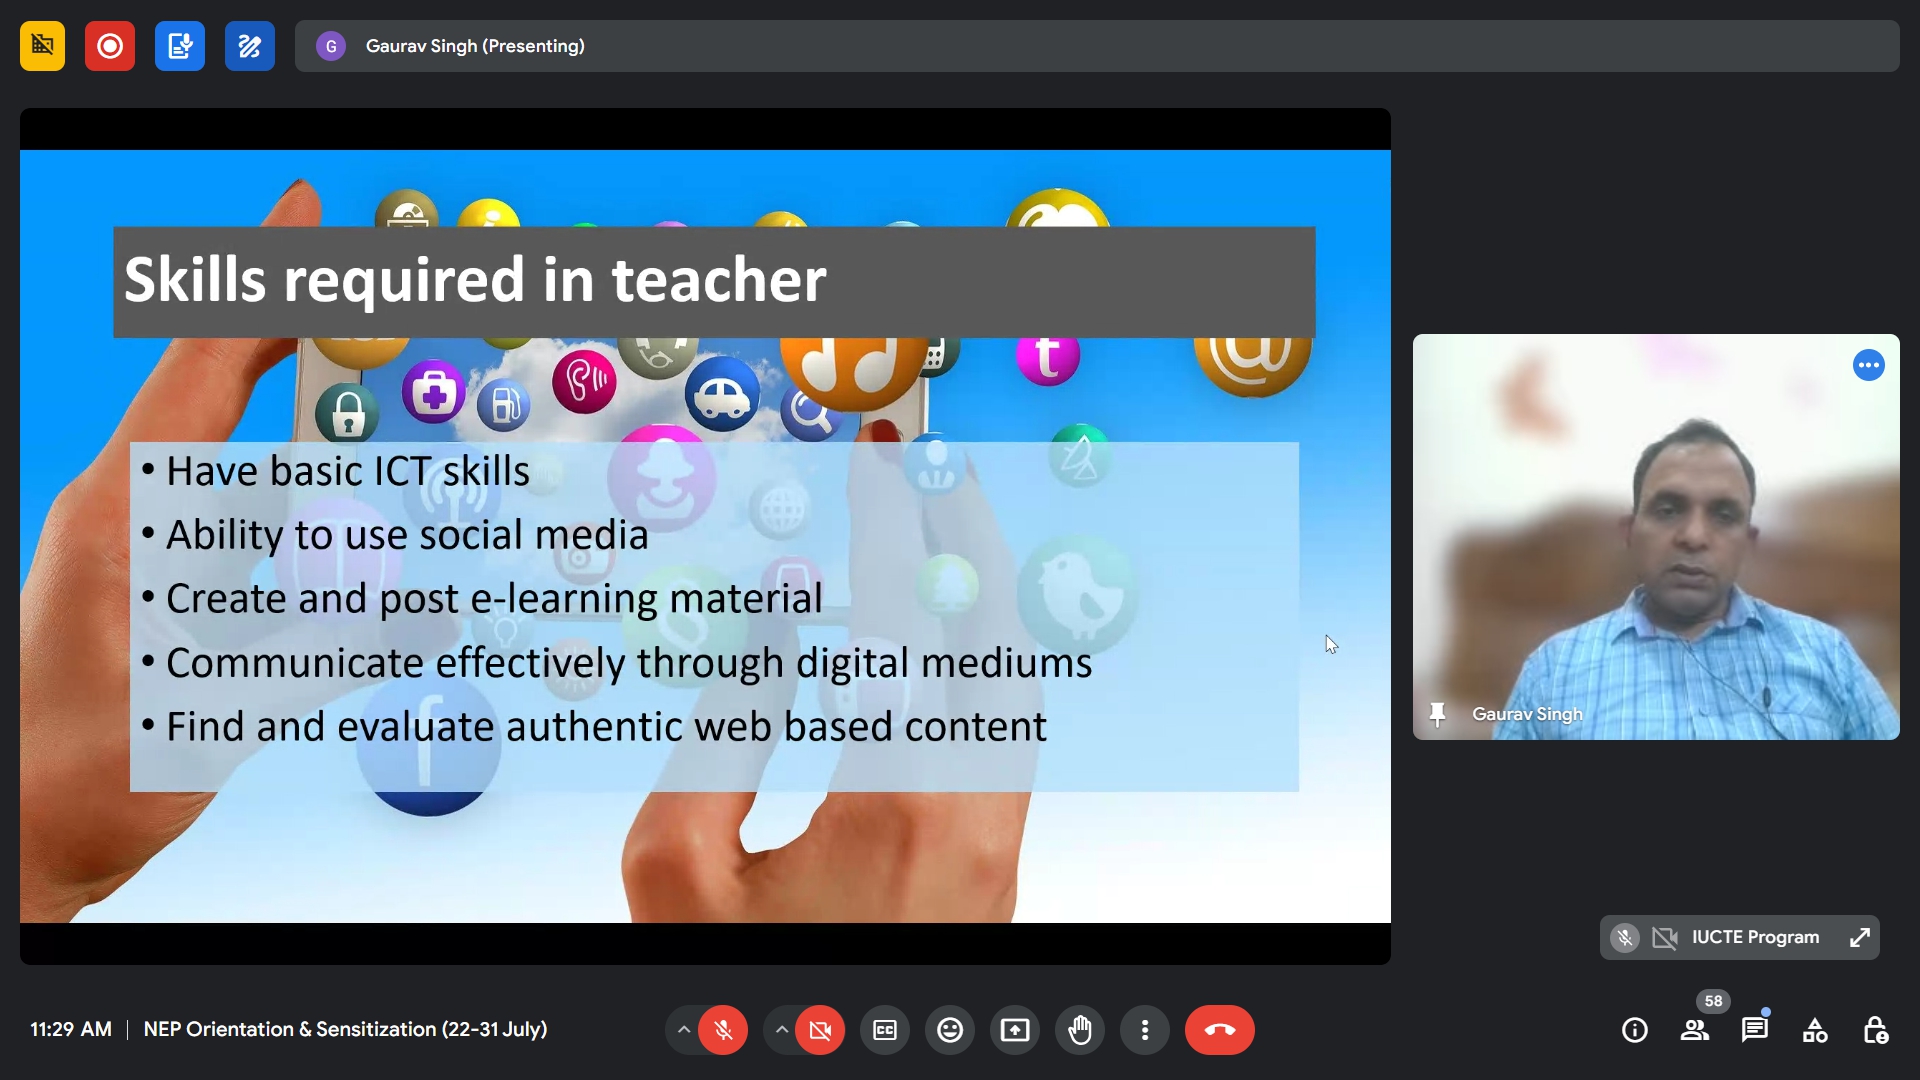
Task: Toggle closed captions button
Action: coord(885,1030)
